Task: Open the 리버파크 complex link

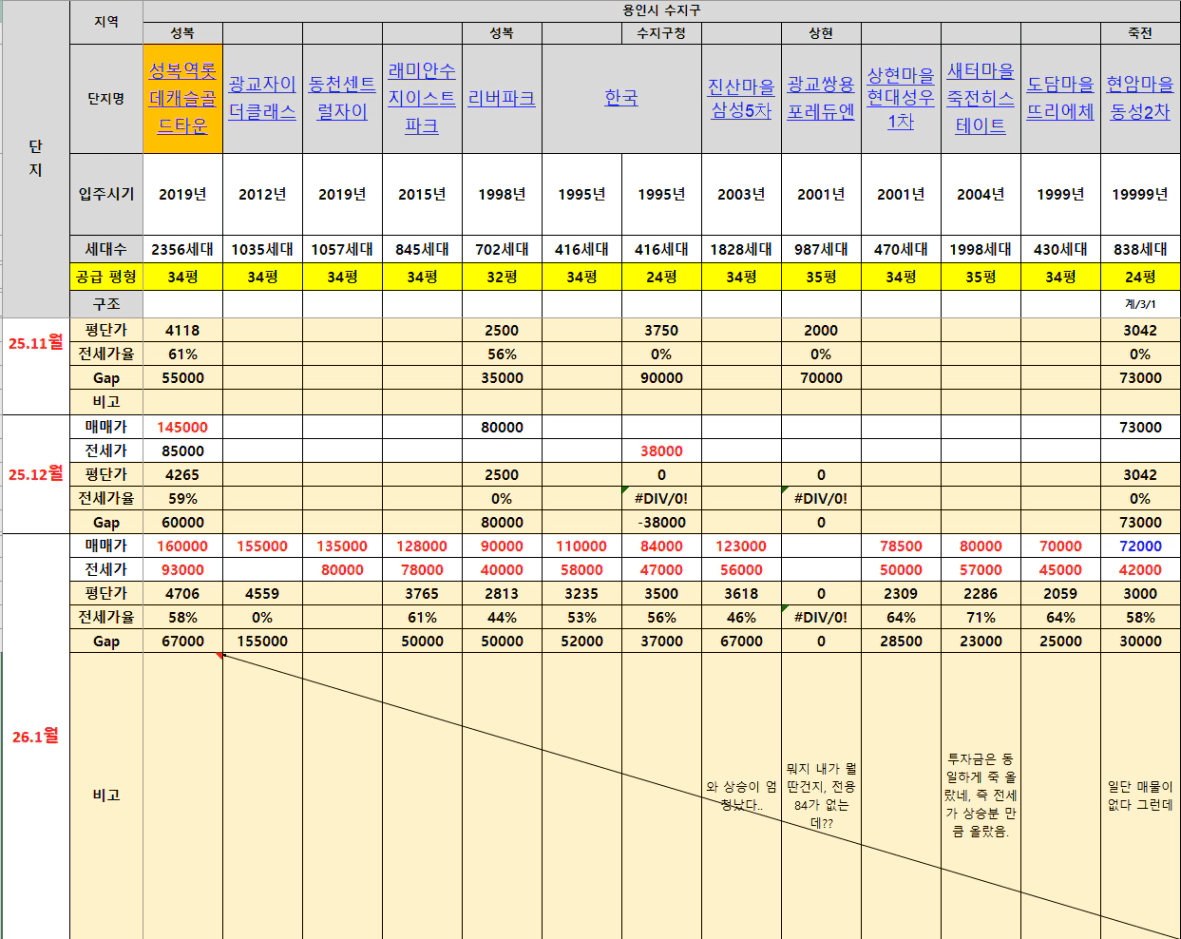Action: click(x=501, y=98)
